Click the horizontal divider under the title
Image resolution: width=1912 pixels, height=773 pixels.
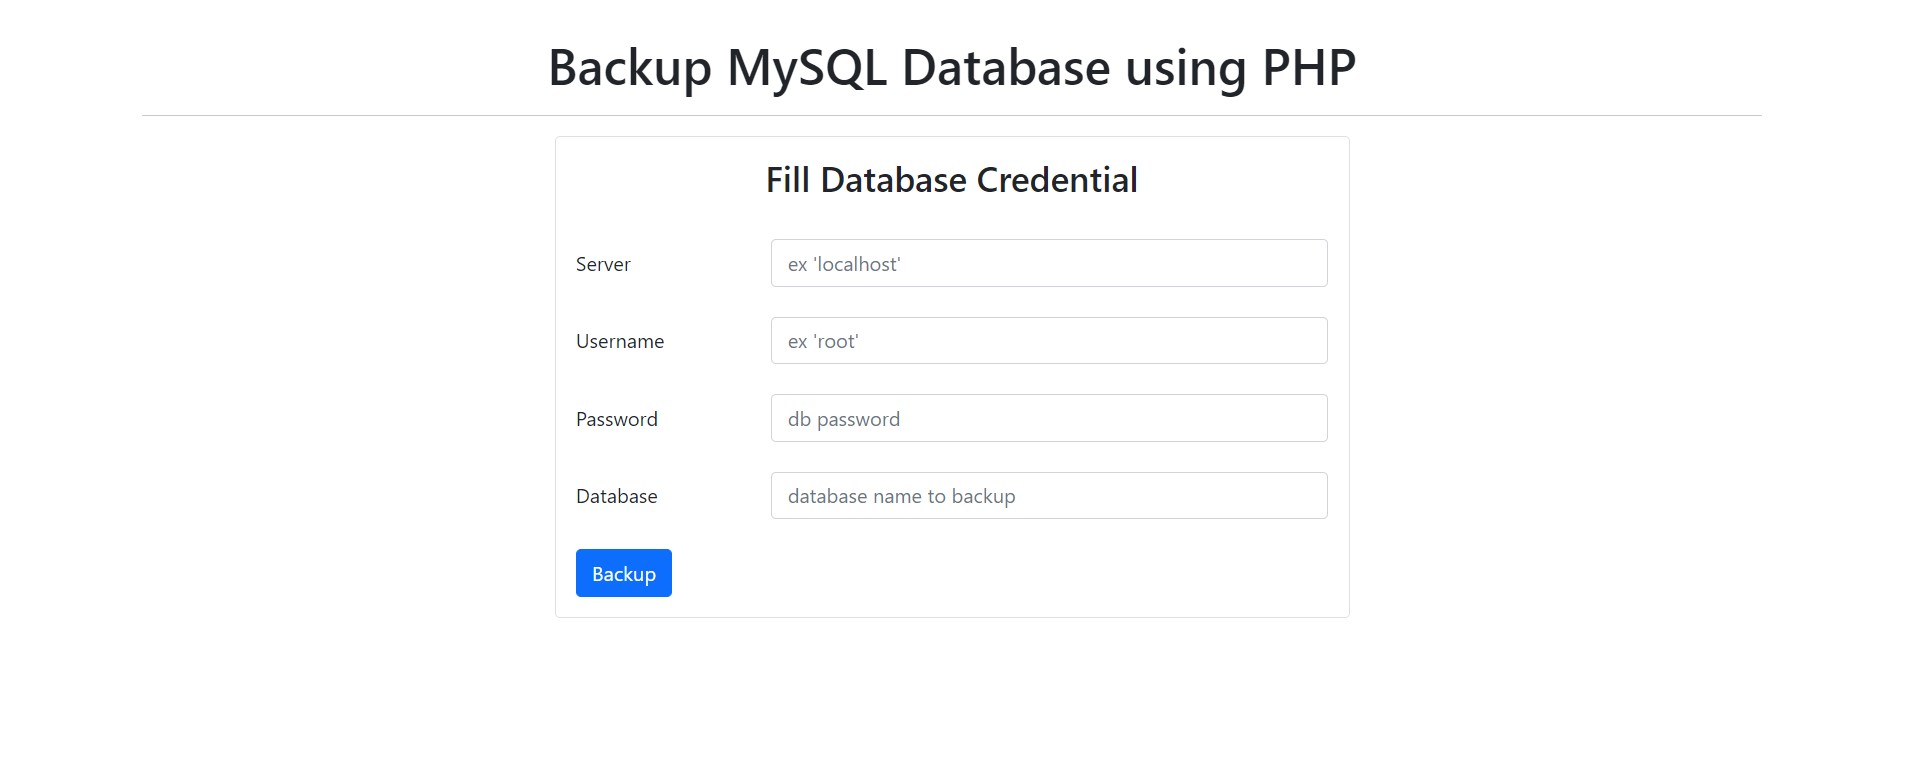[952, 115]
